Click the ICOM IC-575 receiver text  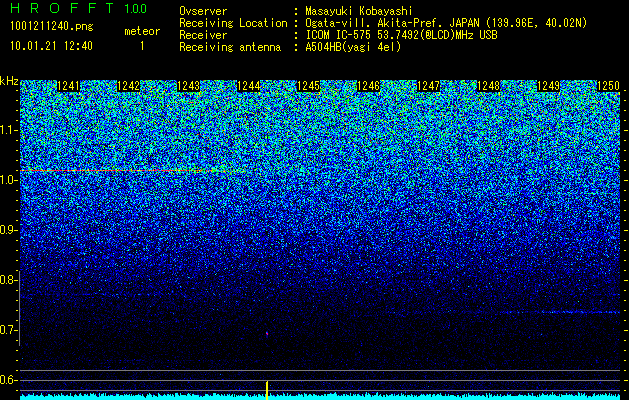click(401, 35)
